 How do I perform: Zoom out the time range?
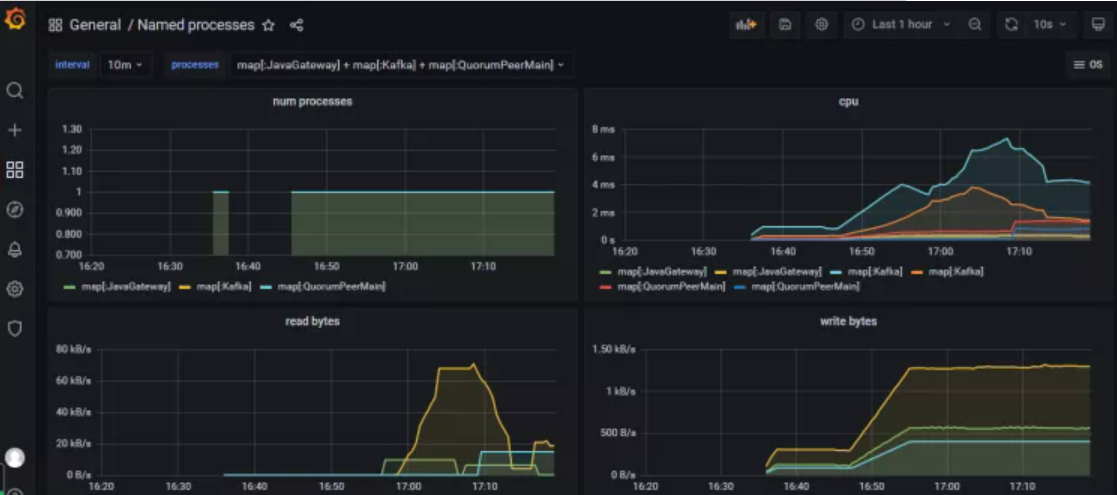tap(975, 24)
